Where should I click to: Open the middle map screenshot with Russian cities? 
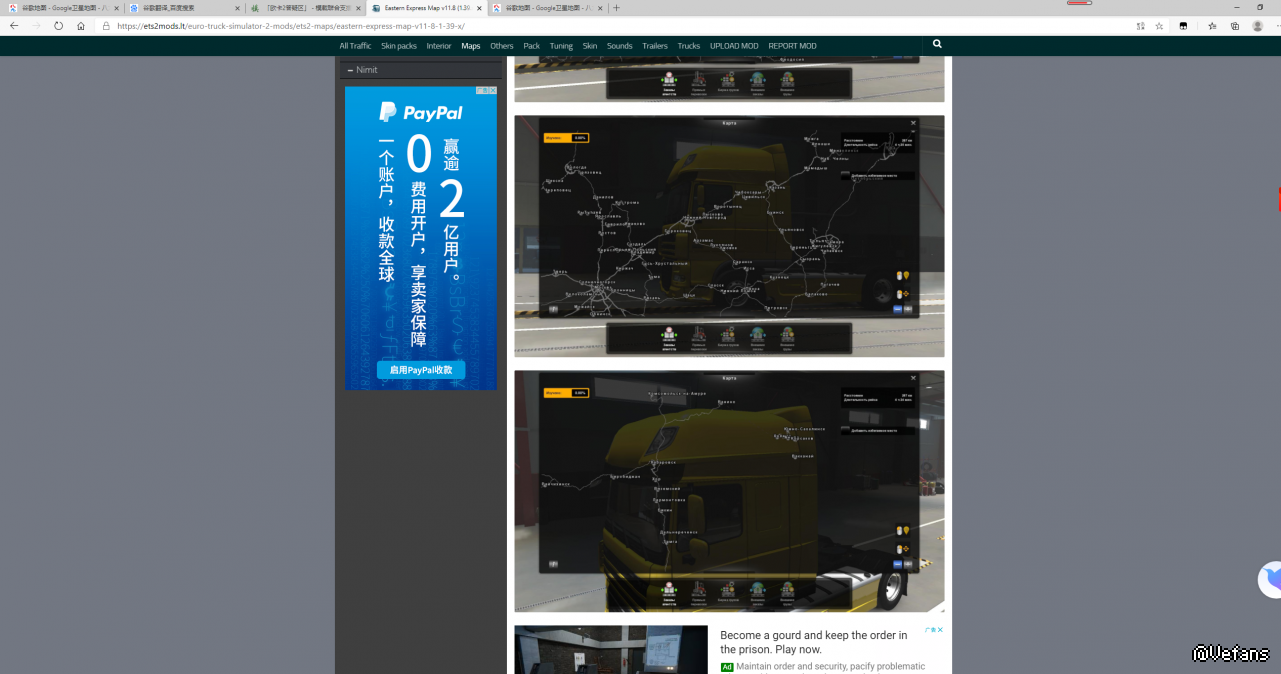click(x=729, y=236)
